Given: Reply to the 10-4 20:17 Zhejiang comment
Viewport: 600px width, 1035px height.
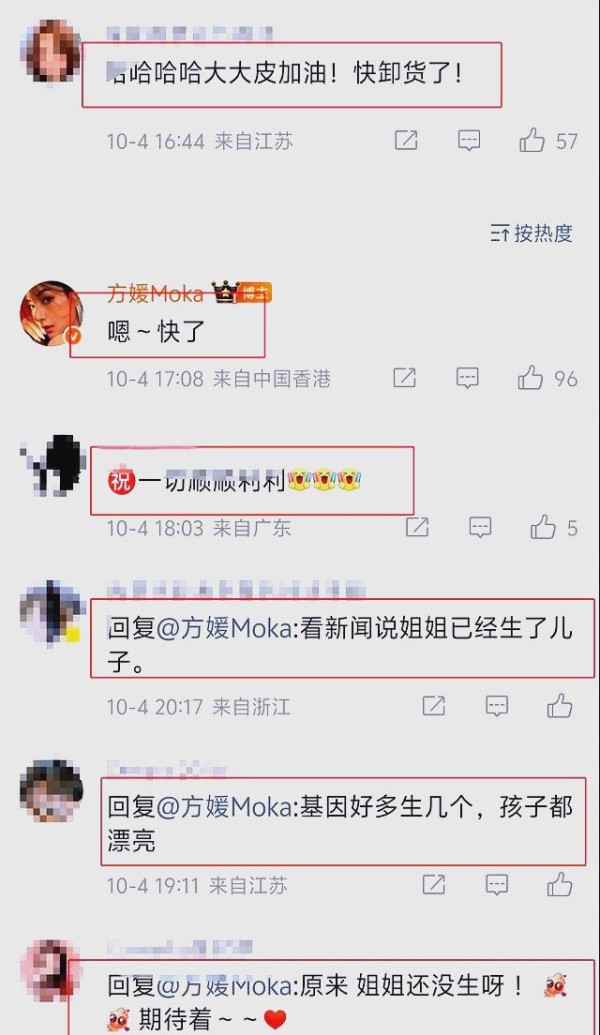Looking at the screenshot, I should 497,706.
